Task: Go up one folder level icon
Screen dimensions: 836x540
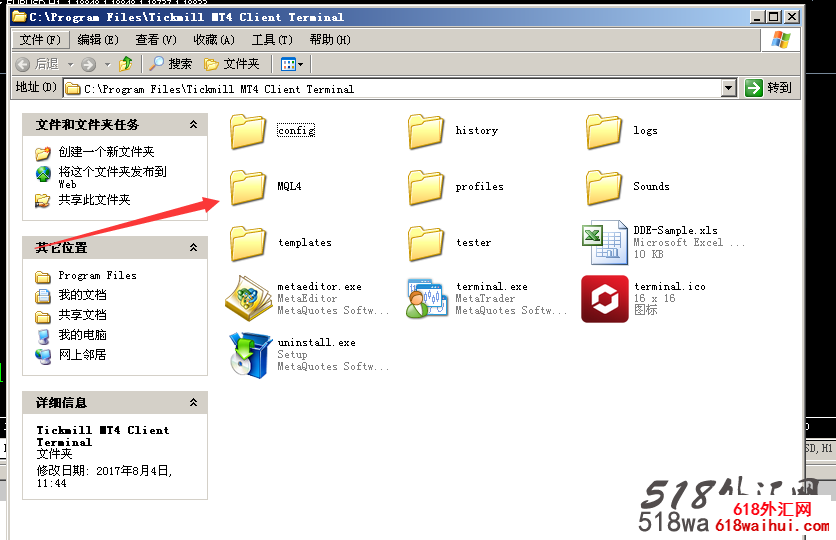Action: 126,64
